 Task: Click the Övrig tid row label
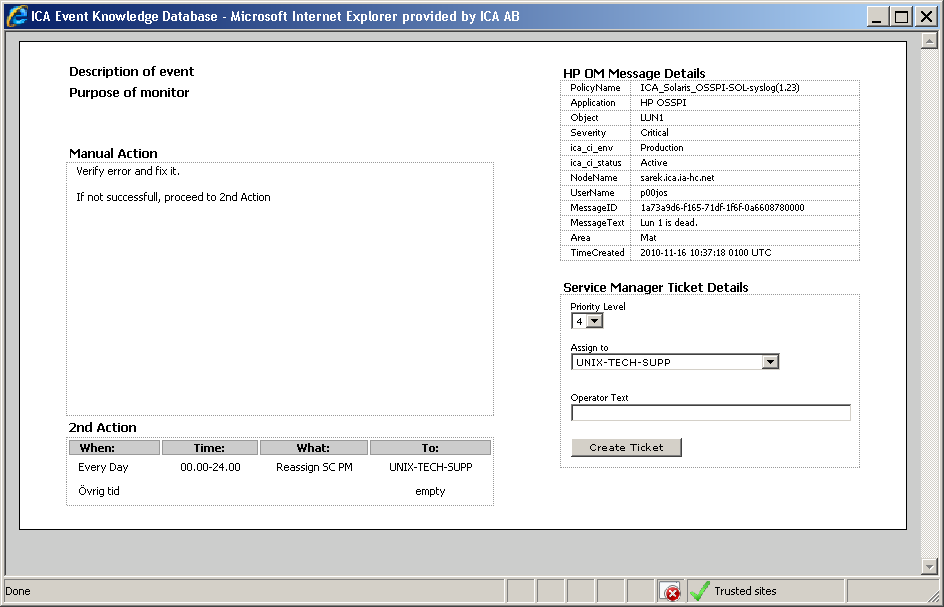pos(99,491)
